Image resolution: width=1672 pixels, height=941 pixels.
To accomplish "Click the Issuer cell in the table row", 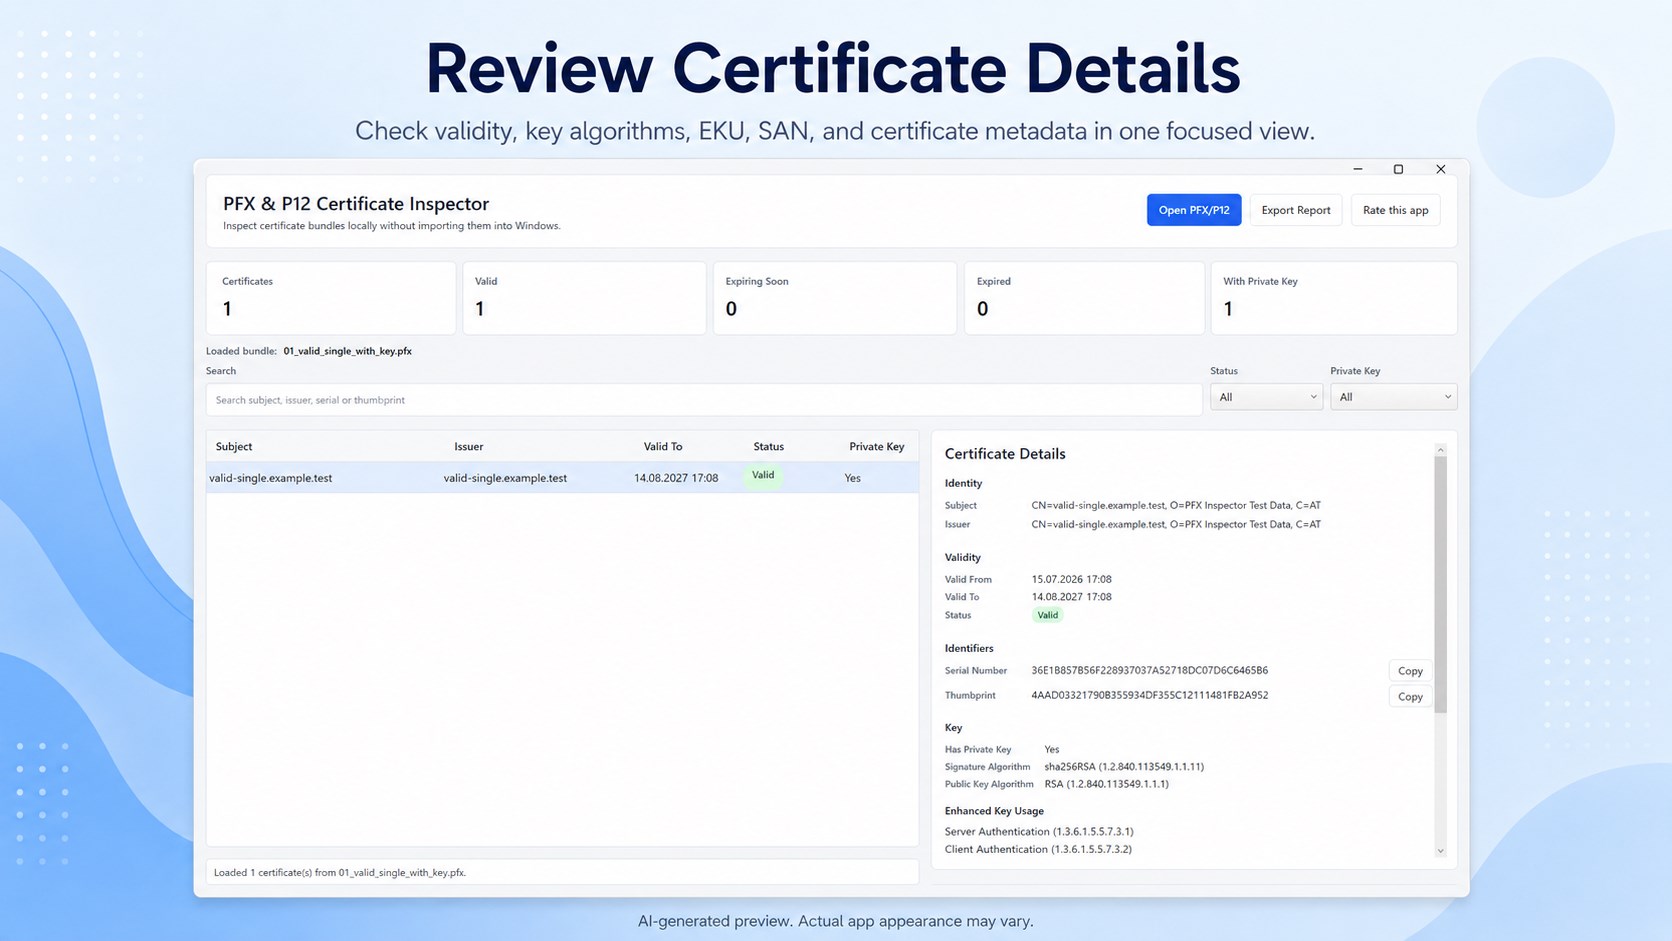I will 505,478.
